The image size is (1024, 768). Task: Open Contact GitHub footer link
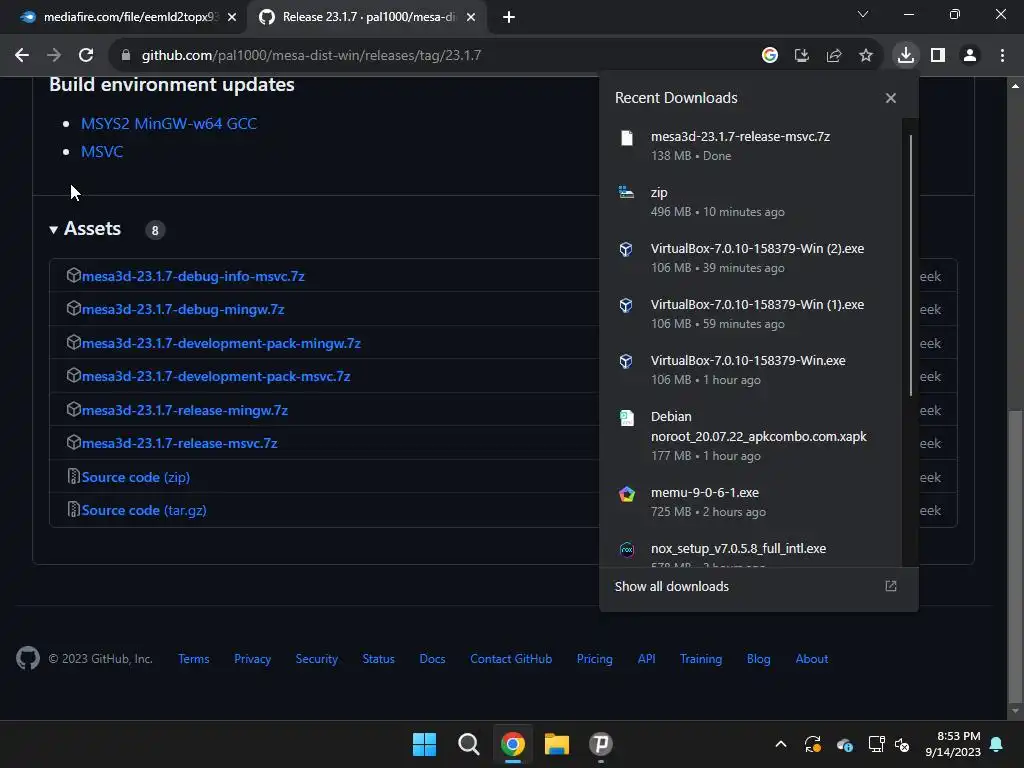511,659
